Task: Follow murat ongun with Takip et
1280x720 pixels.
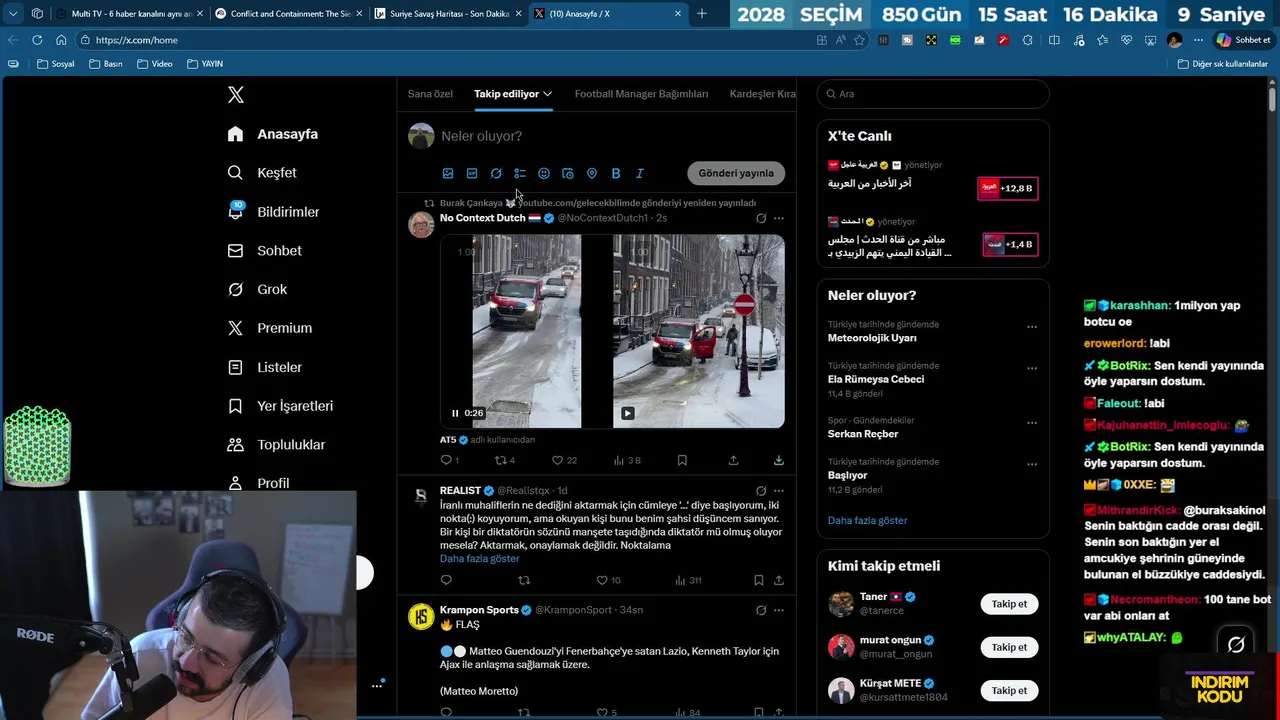Action: (1009, 647)
